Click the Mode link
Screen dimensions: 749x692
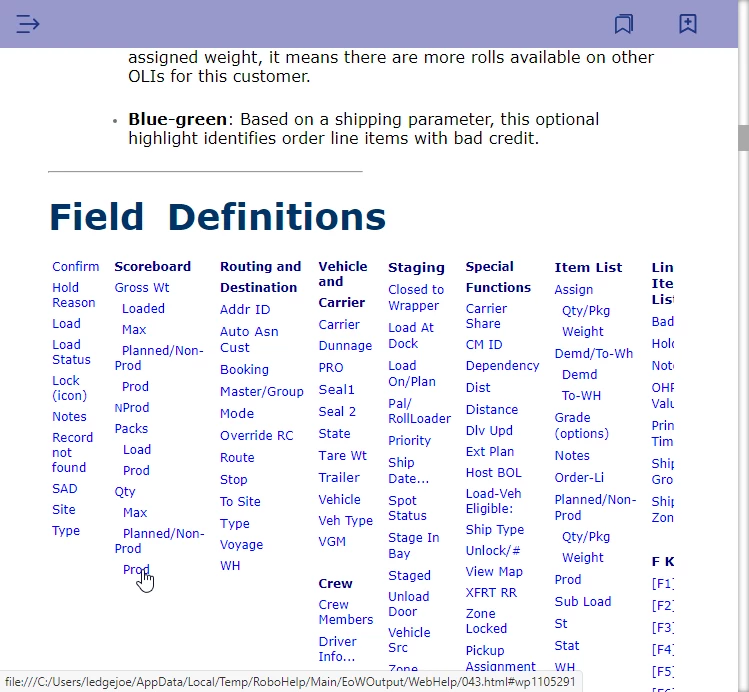[237, 414]
